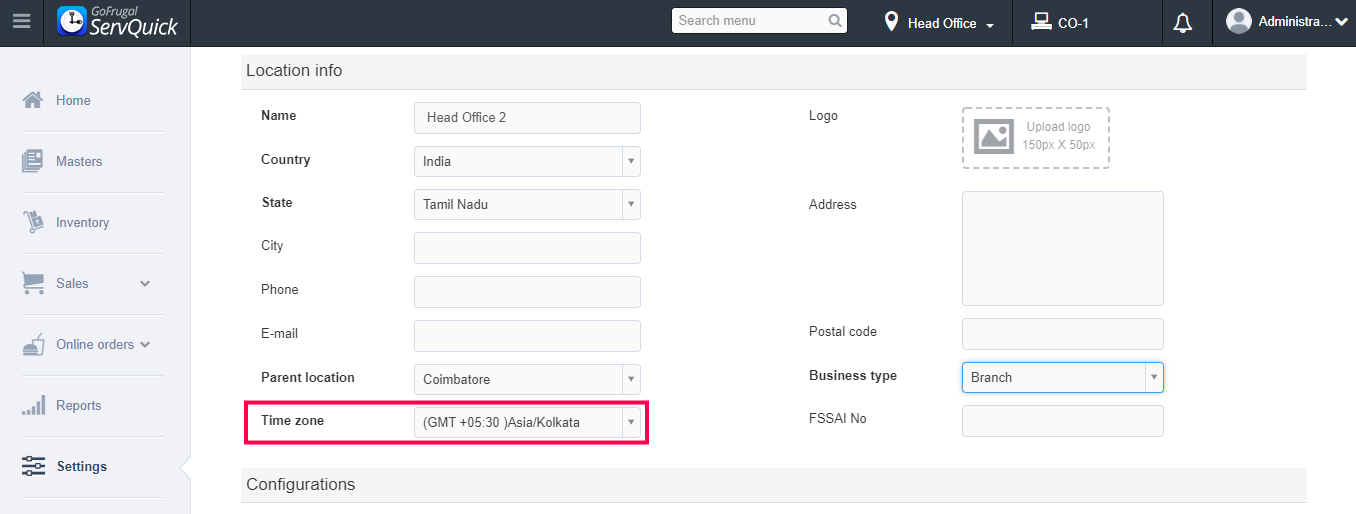Open Reports from the sidebar
The width and height of the screenshot is (1356, 514).
[78, 405]
